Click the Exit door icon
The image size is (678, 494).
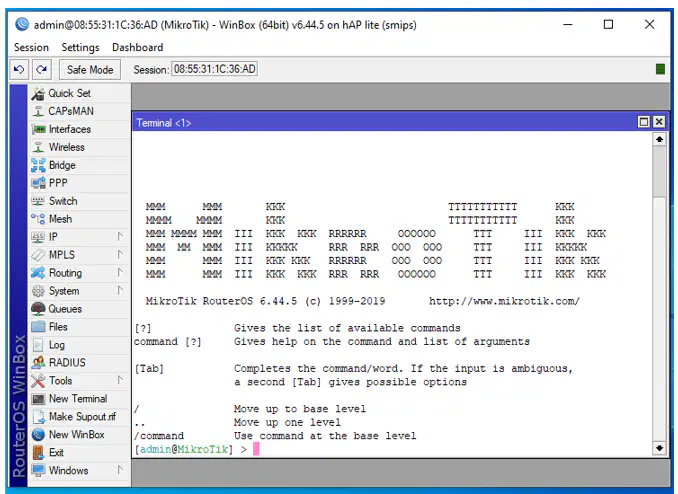[x=38, y=452]
